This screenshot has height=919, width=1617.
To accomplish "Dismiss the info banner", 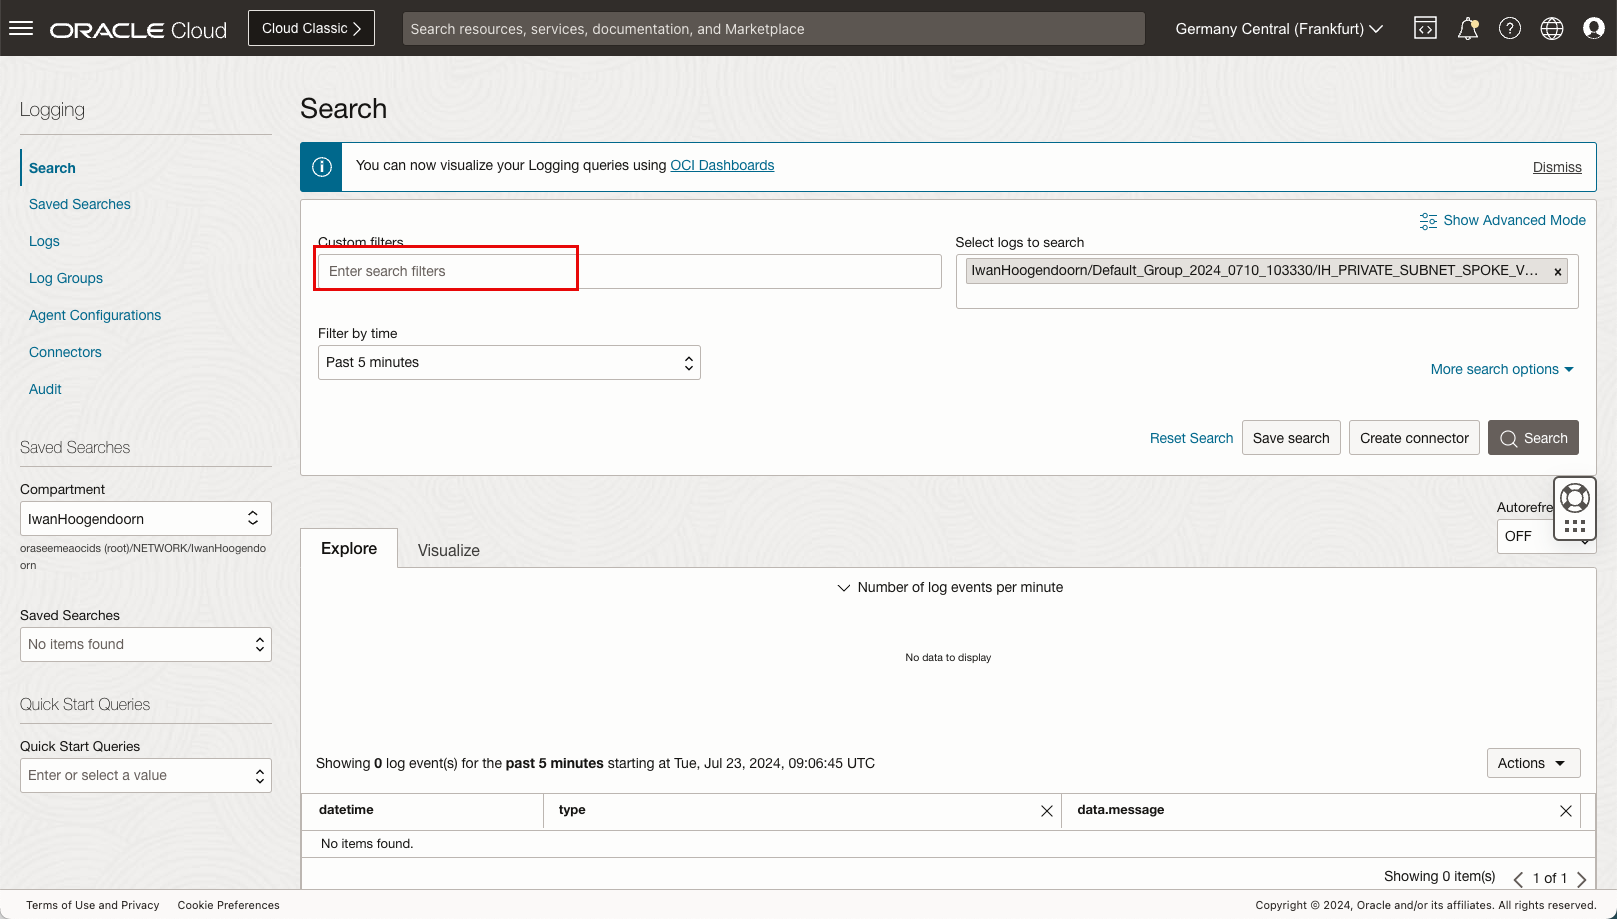I will tap(1557, 167).
